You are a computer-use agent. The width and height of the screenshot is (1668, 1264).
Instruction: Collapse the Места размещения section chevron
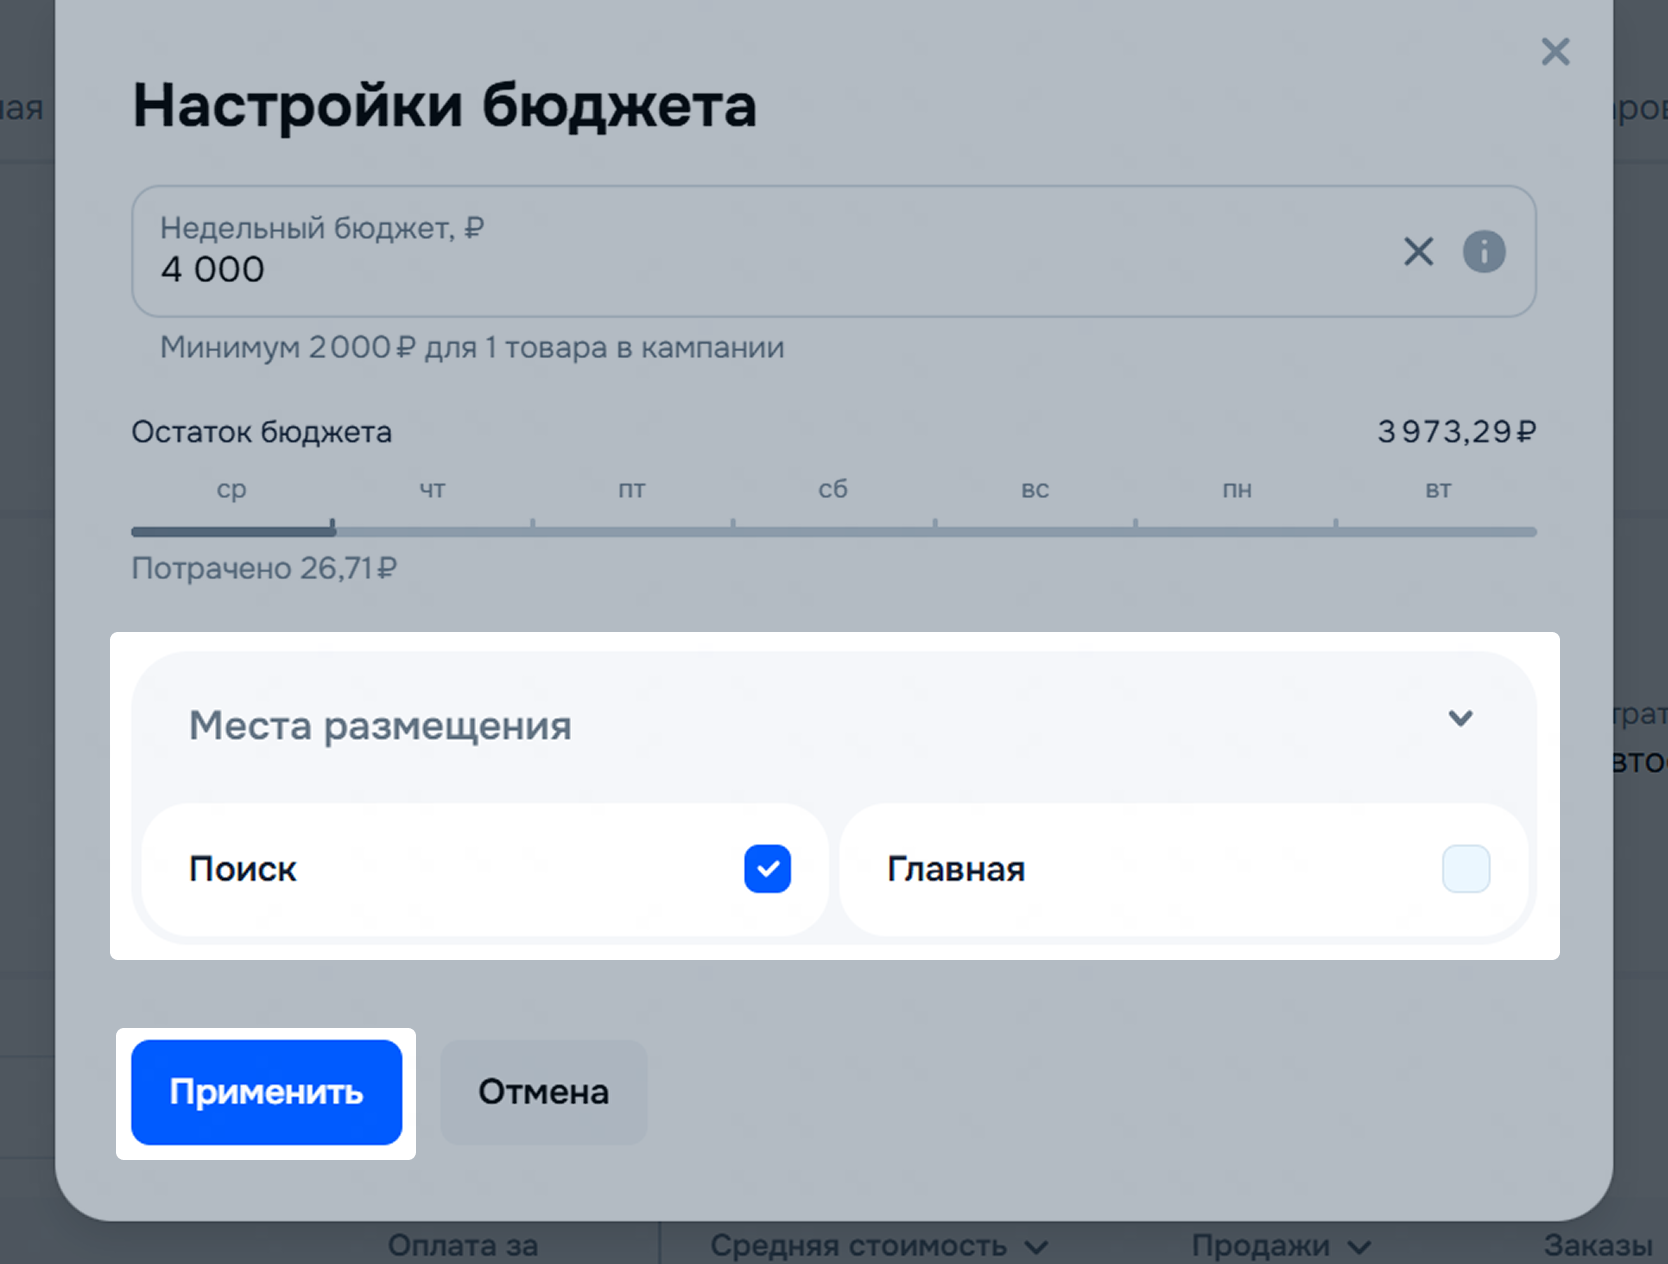pos(1460,719)
